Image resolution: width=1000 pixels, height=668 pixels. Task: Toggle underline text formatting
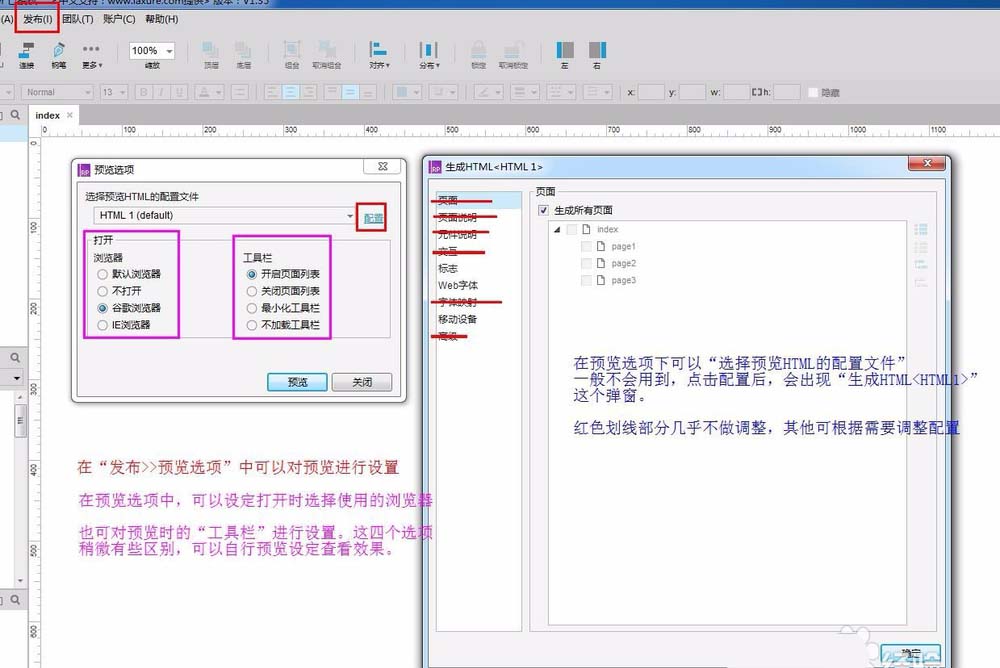click(179, 93)
